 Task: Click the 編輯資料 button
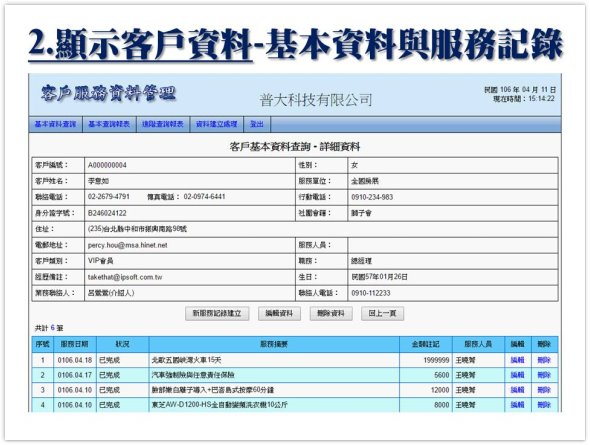coord(279,313)
